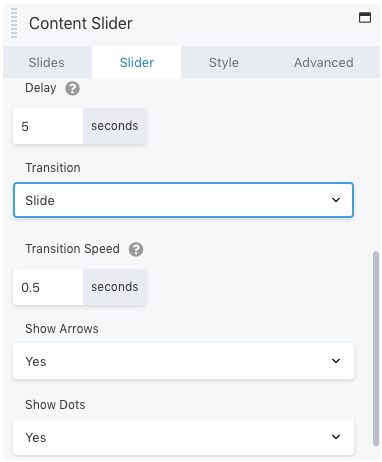
Task: Click the Delay help question mark icon
Action: [72, 89]
